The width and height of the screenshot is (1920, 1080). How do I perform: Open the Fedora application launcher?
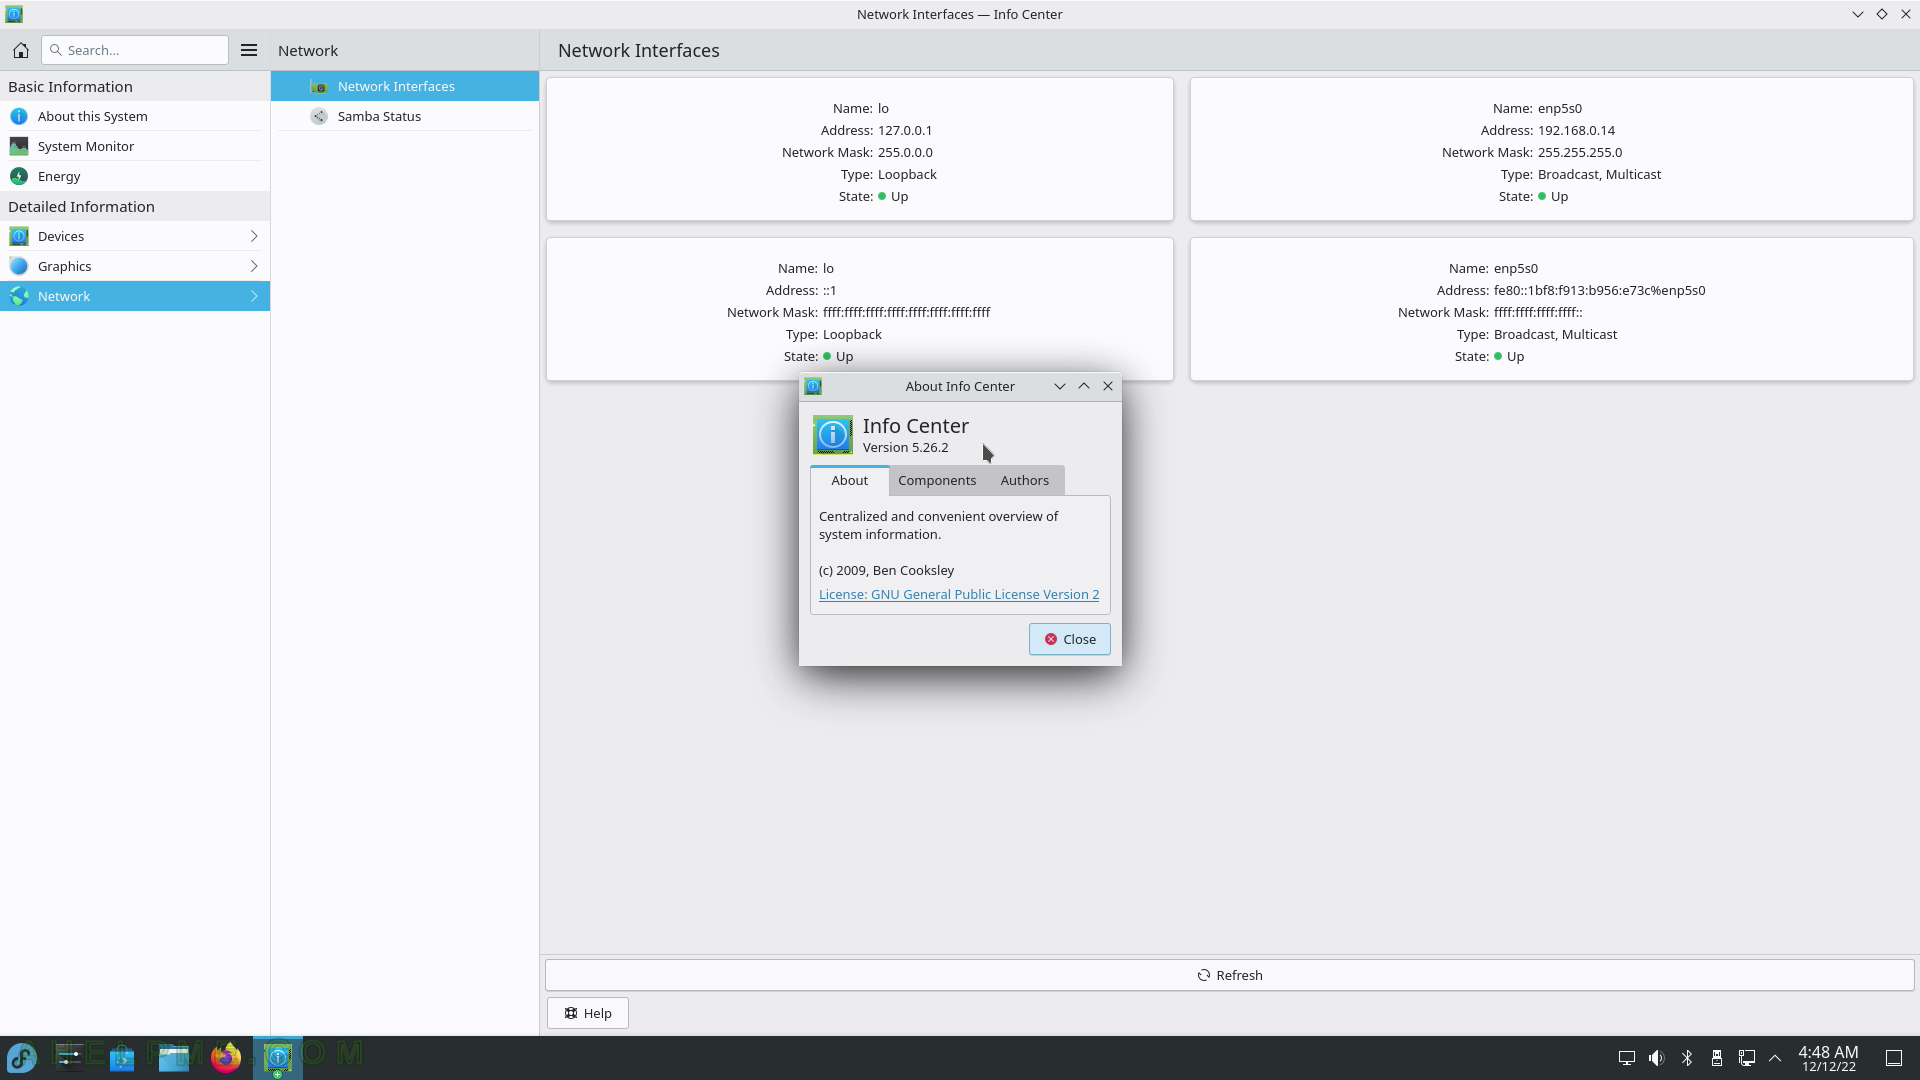(22, 1057)
